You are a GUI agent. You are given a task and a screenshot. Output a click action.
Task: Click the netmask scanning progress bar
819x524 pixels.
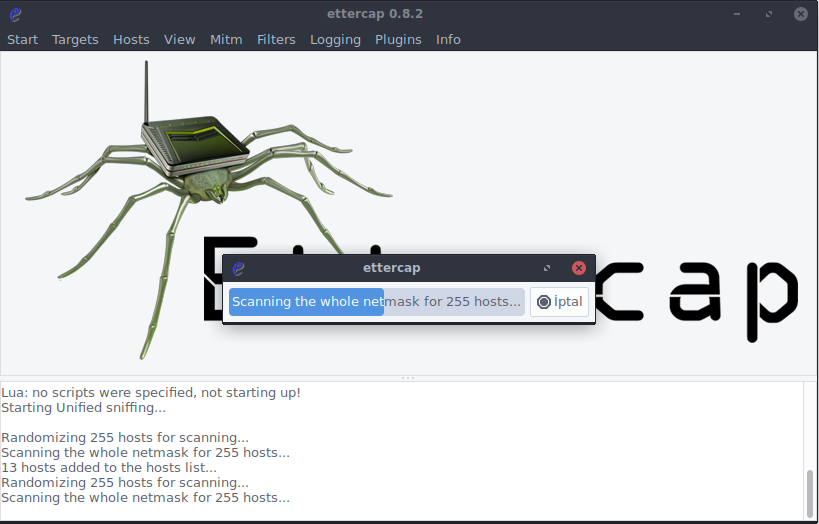pos(377,302)
